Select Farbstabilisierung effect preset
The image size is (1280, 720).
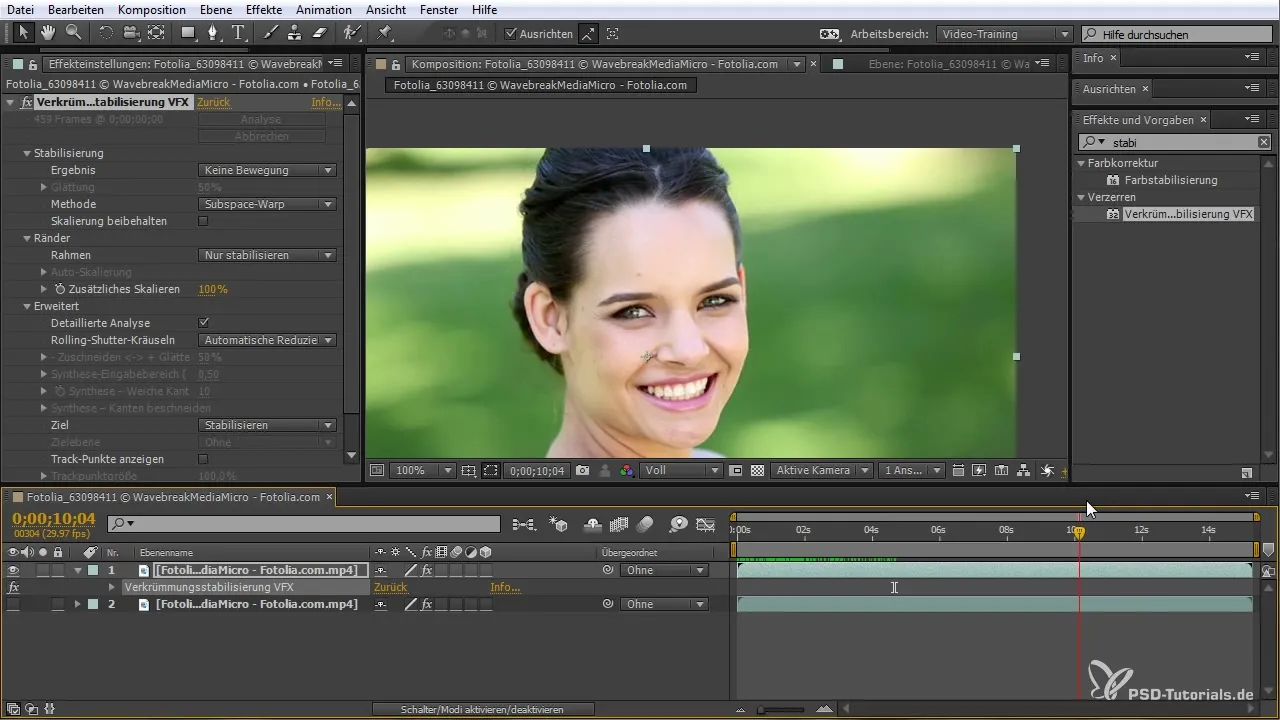tap(1171, 180)
